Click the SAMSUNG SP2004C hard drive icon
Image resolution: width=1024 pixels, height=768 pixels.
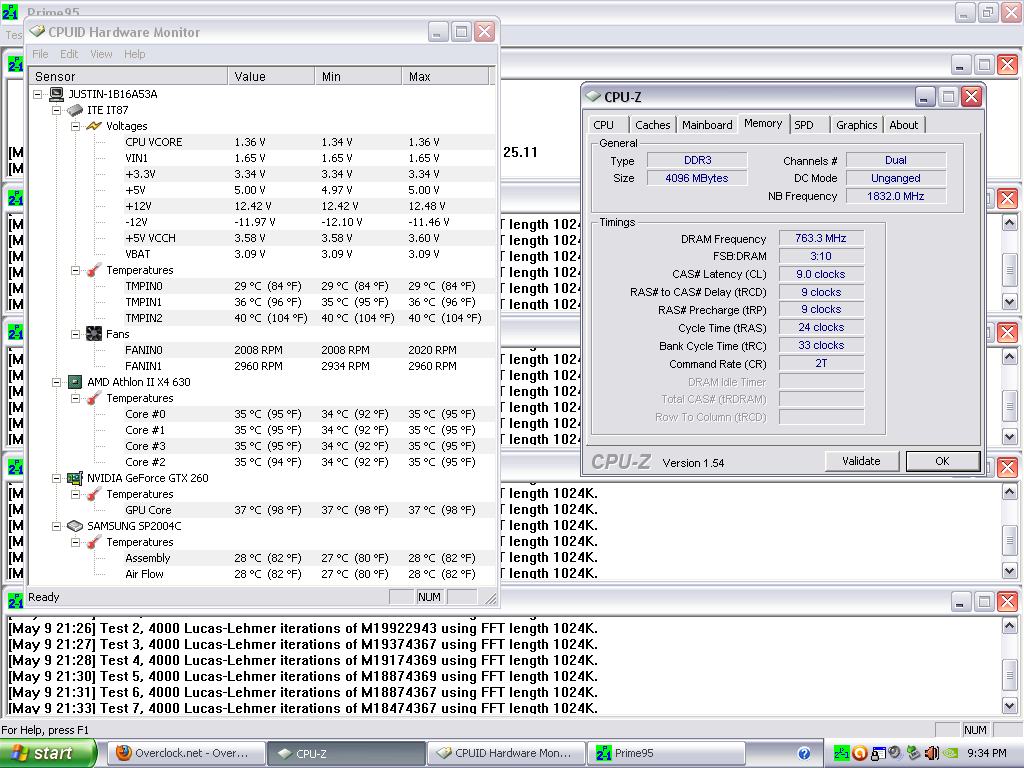tap(75, 526)
